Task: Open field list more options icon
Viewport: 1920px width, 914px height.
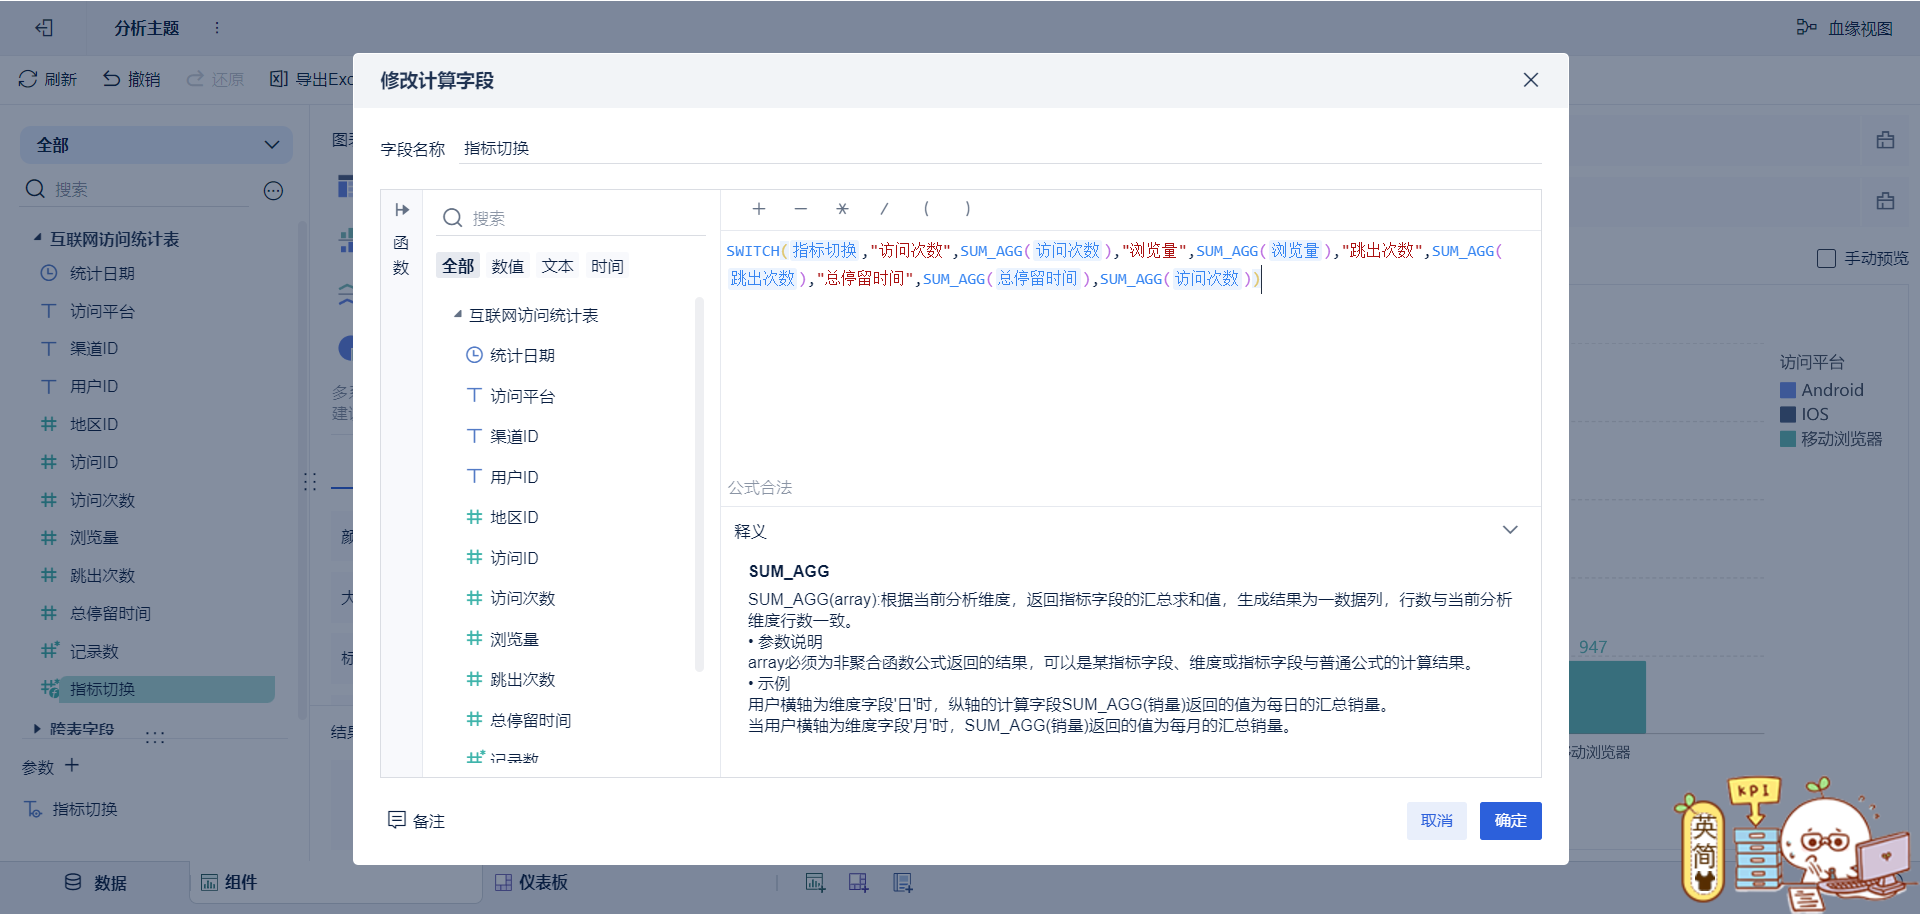Action: tap(273, 190)
